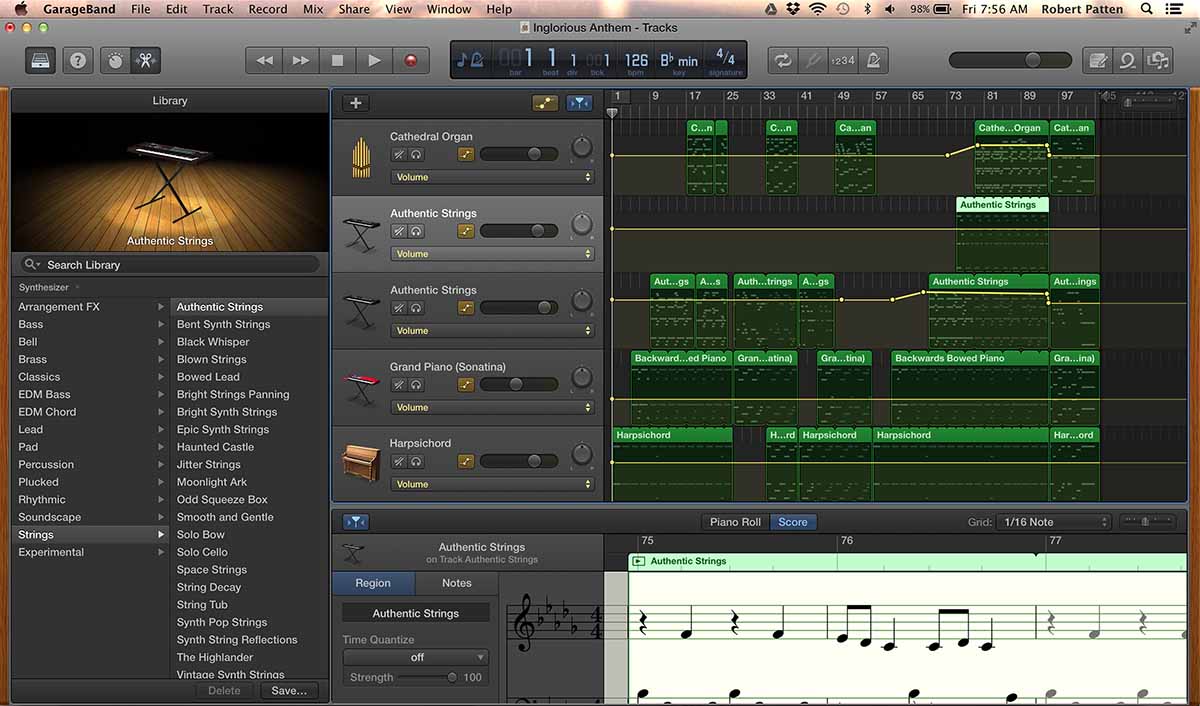Open the Media Browser button
This screenshot has width=1200, height=706.
[1159, 60]
